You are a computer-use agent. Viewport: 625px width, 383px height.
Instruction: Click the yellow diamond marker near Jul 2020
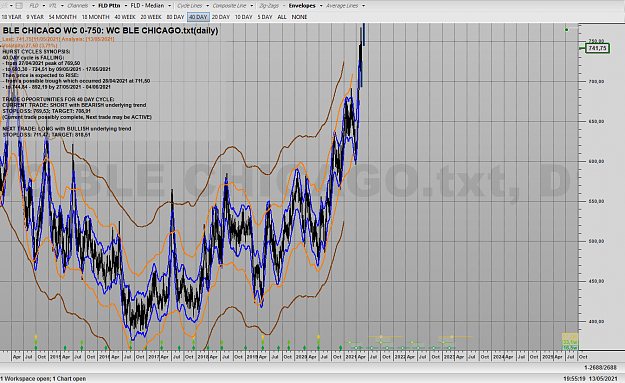coord(318,337)
